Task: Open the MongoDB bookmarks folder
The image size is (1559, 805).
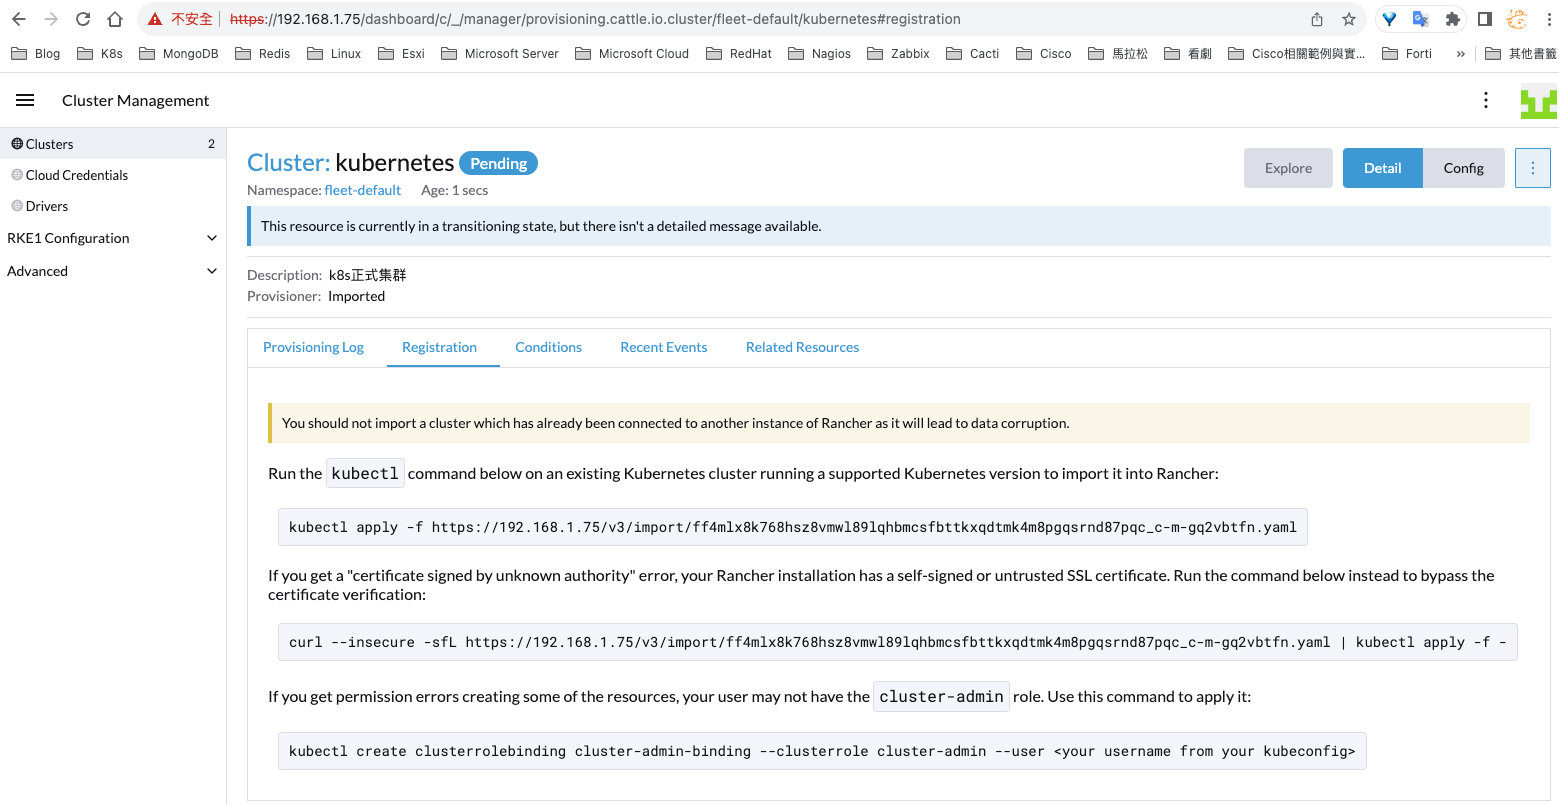Action: point(179,54)
